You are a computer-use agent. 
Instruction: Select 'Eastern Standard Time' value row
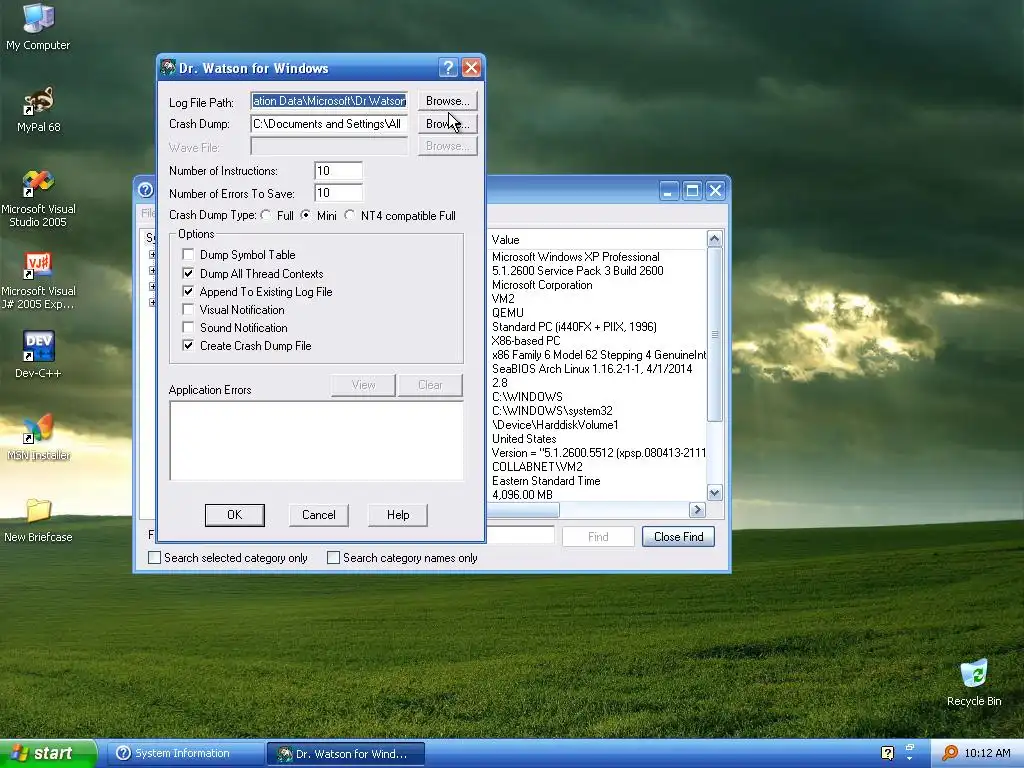(546, 481)
